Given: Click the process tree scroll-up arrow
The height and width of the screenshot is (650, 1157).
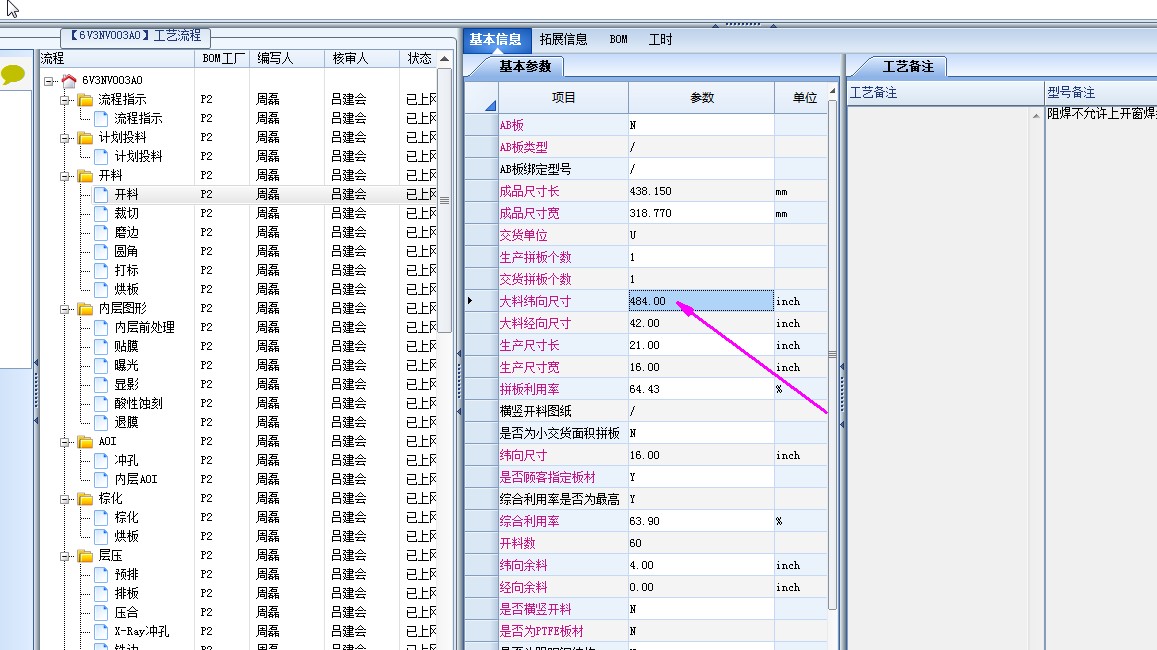Looking at the screenshot, I should [x=444, y=58].
